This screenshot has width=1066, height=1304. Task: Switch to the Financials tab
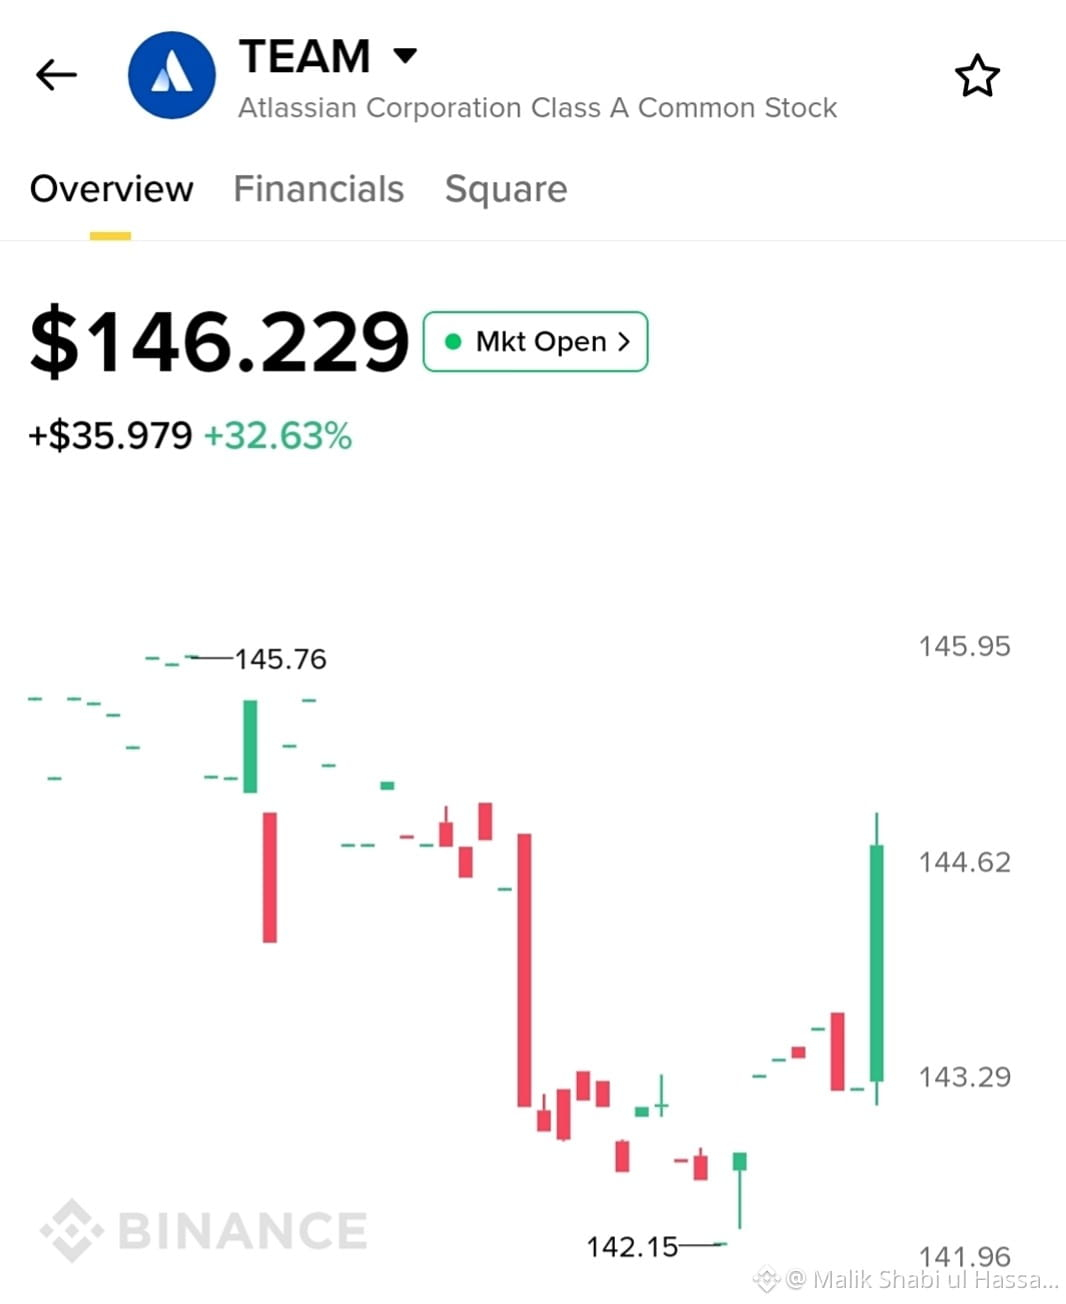tap(319, 189)
